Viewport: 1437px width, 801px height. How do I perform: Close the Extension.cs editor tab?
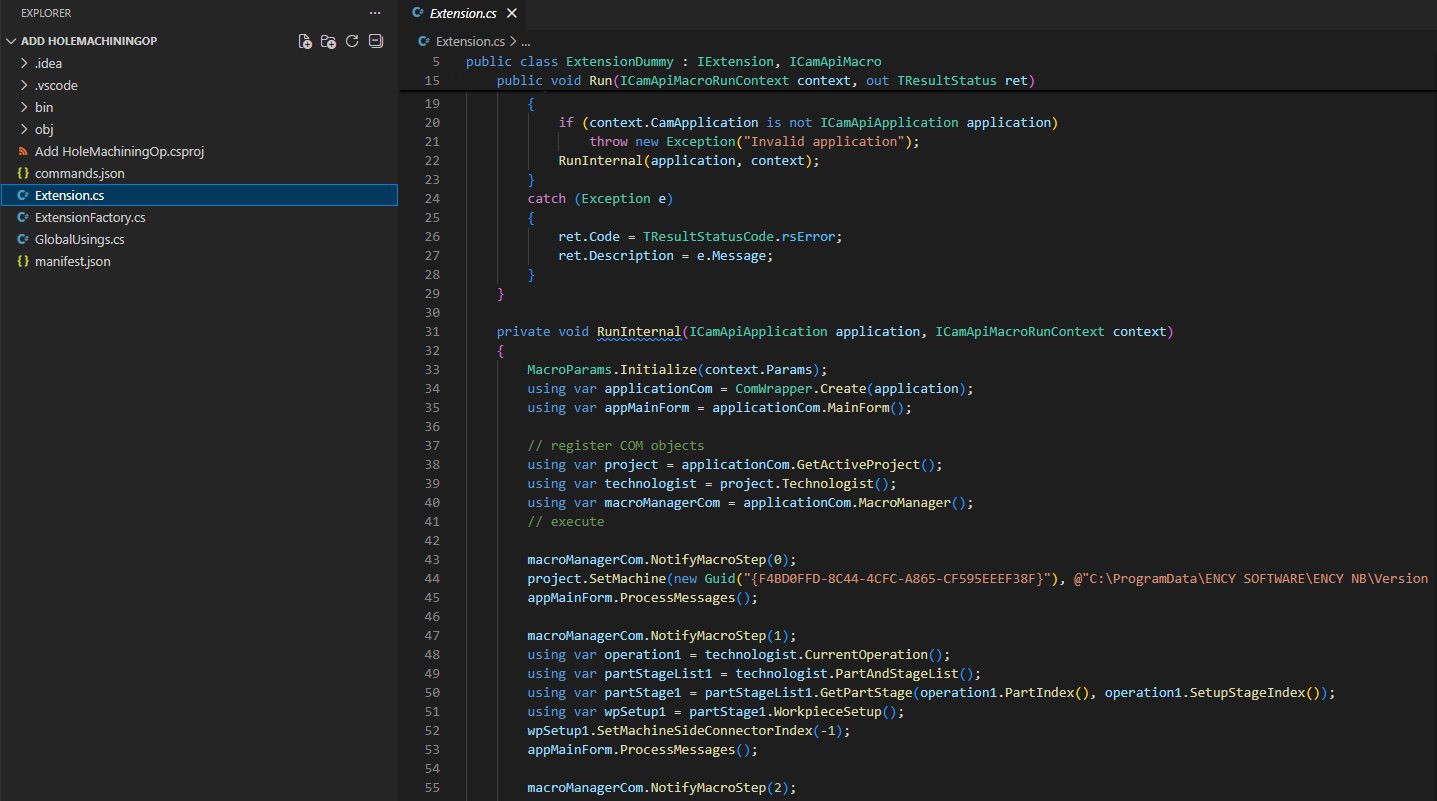(512, 14)
